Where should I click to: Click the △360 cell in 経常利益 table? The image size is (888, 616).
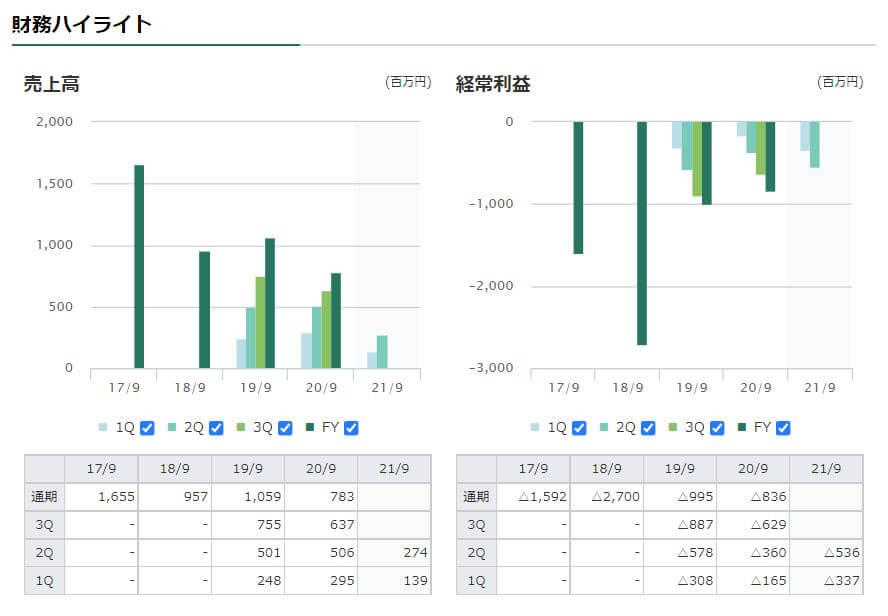pyautogui.click(x=753, y=553)
